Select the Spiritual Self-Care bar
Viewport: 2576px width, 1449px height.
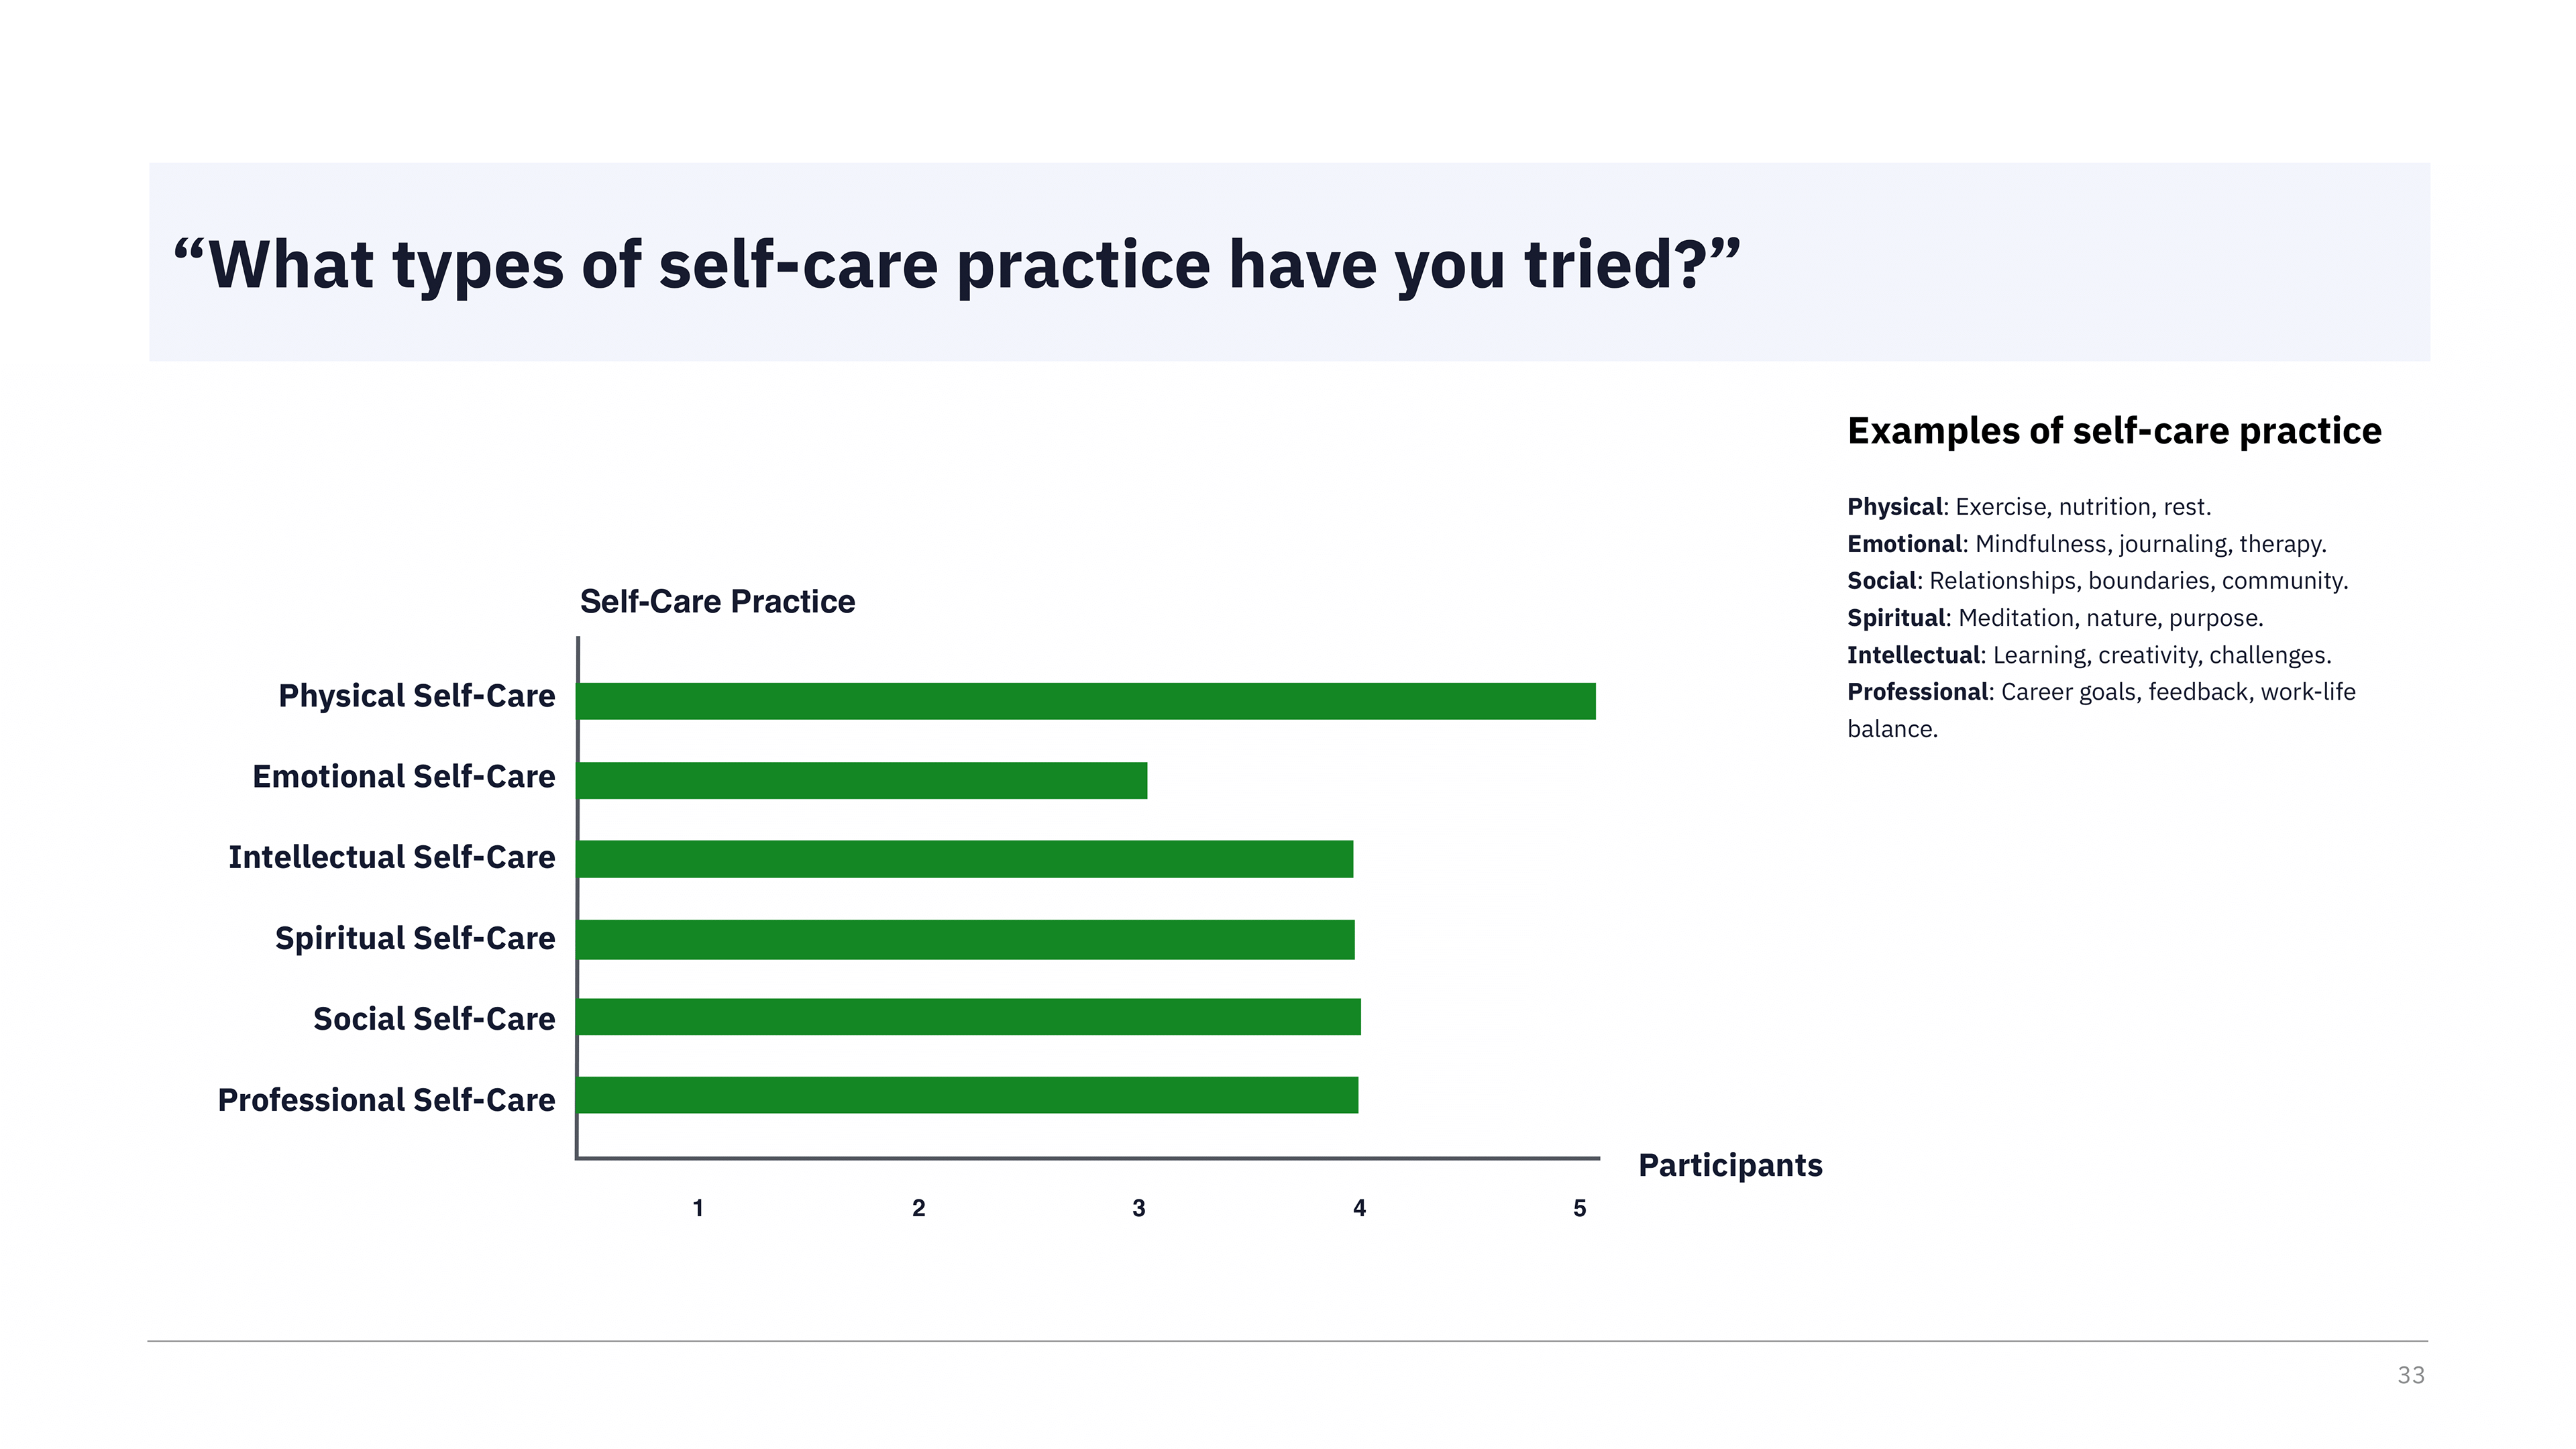coord(966,939)
